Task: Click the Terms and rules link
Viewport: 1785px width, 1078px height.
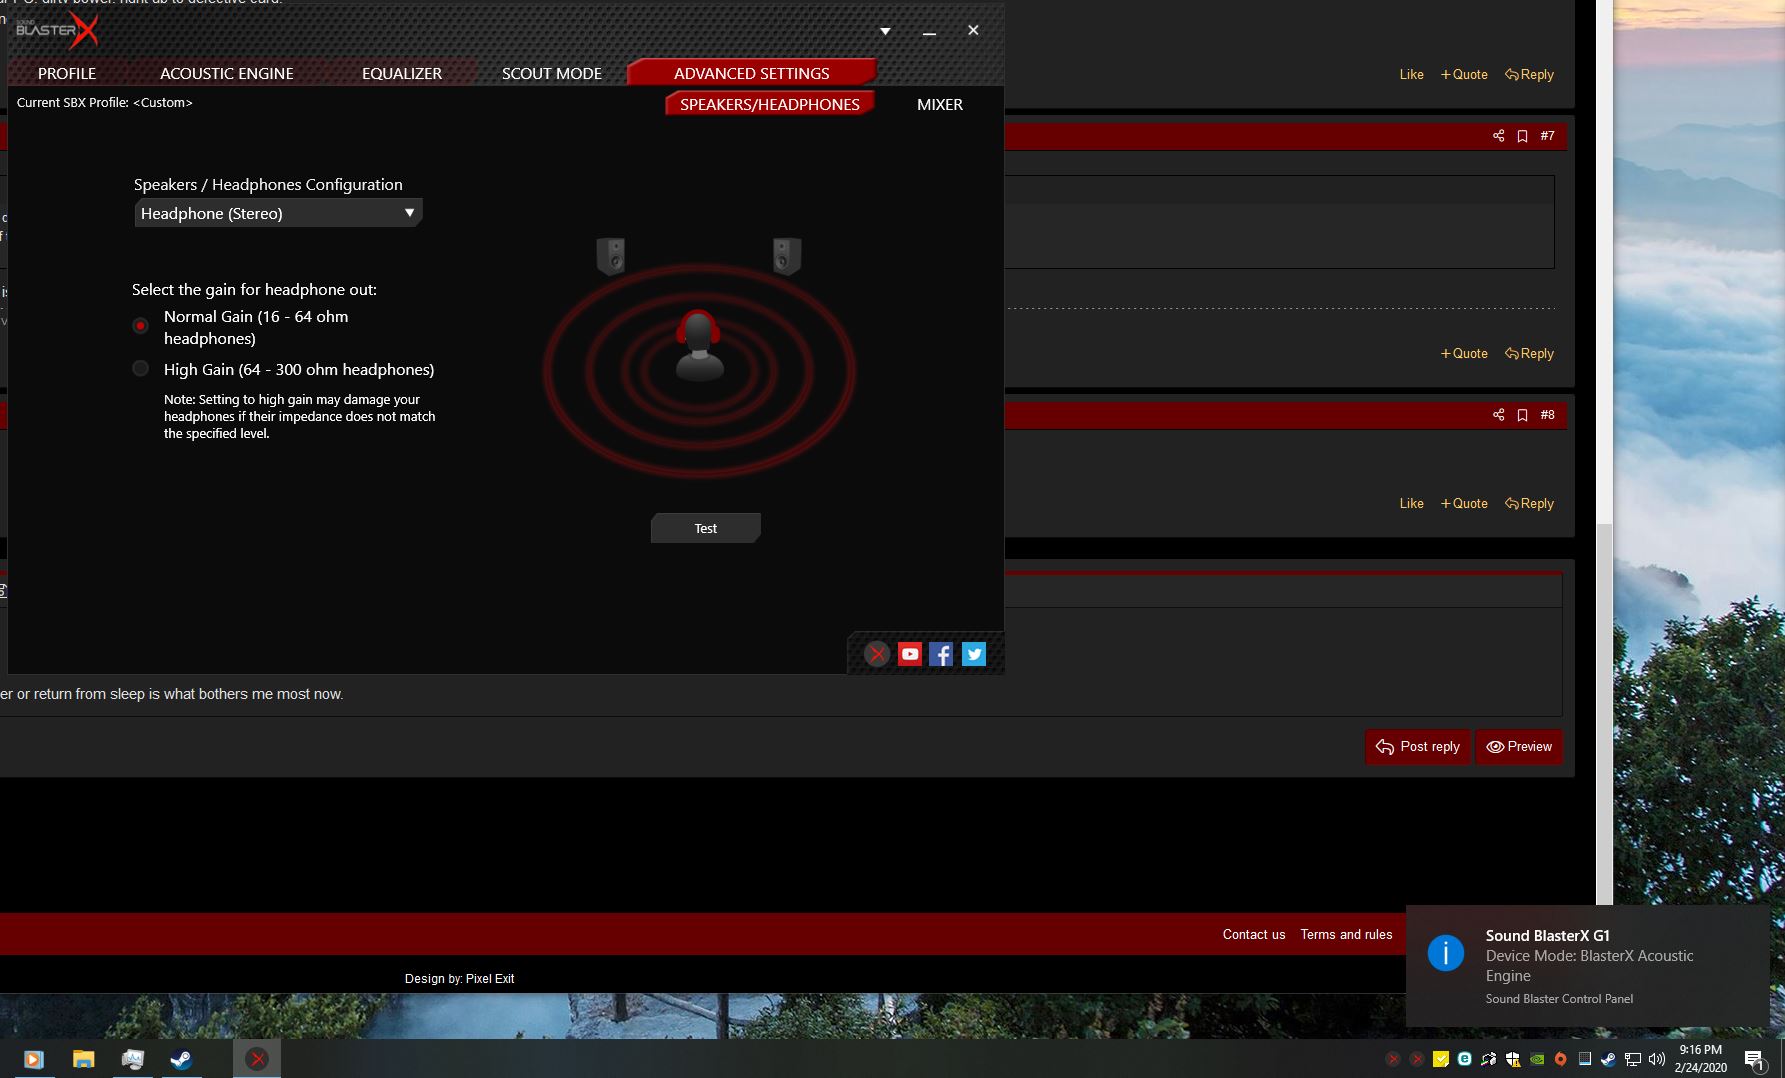Action: click(1346, 934)
